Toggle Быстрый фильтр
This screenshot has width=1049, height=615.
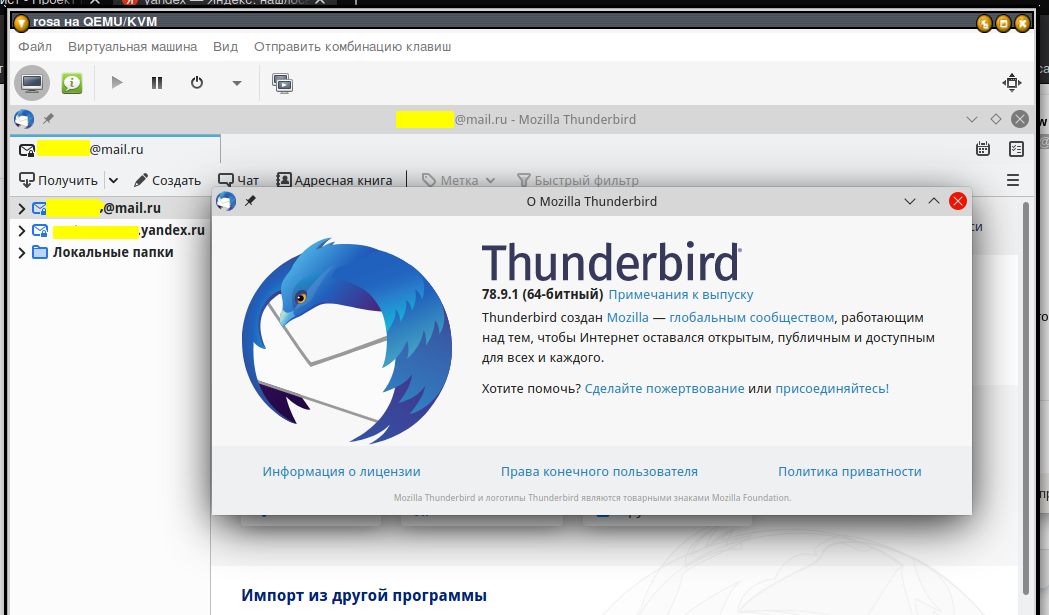pos(578,180)
